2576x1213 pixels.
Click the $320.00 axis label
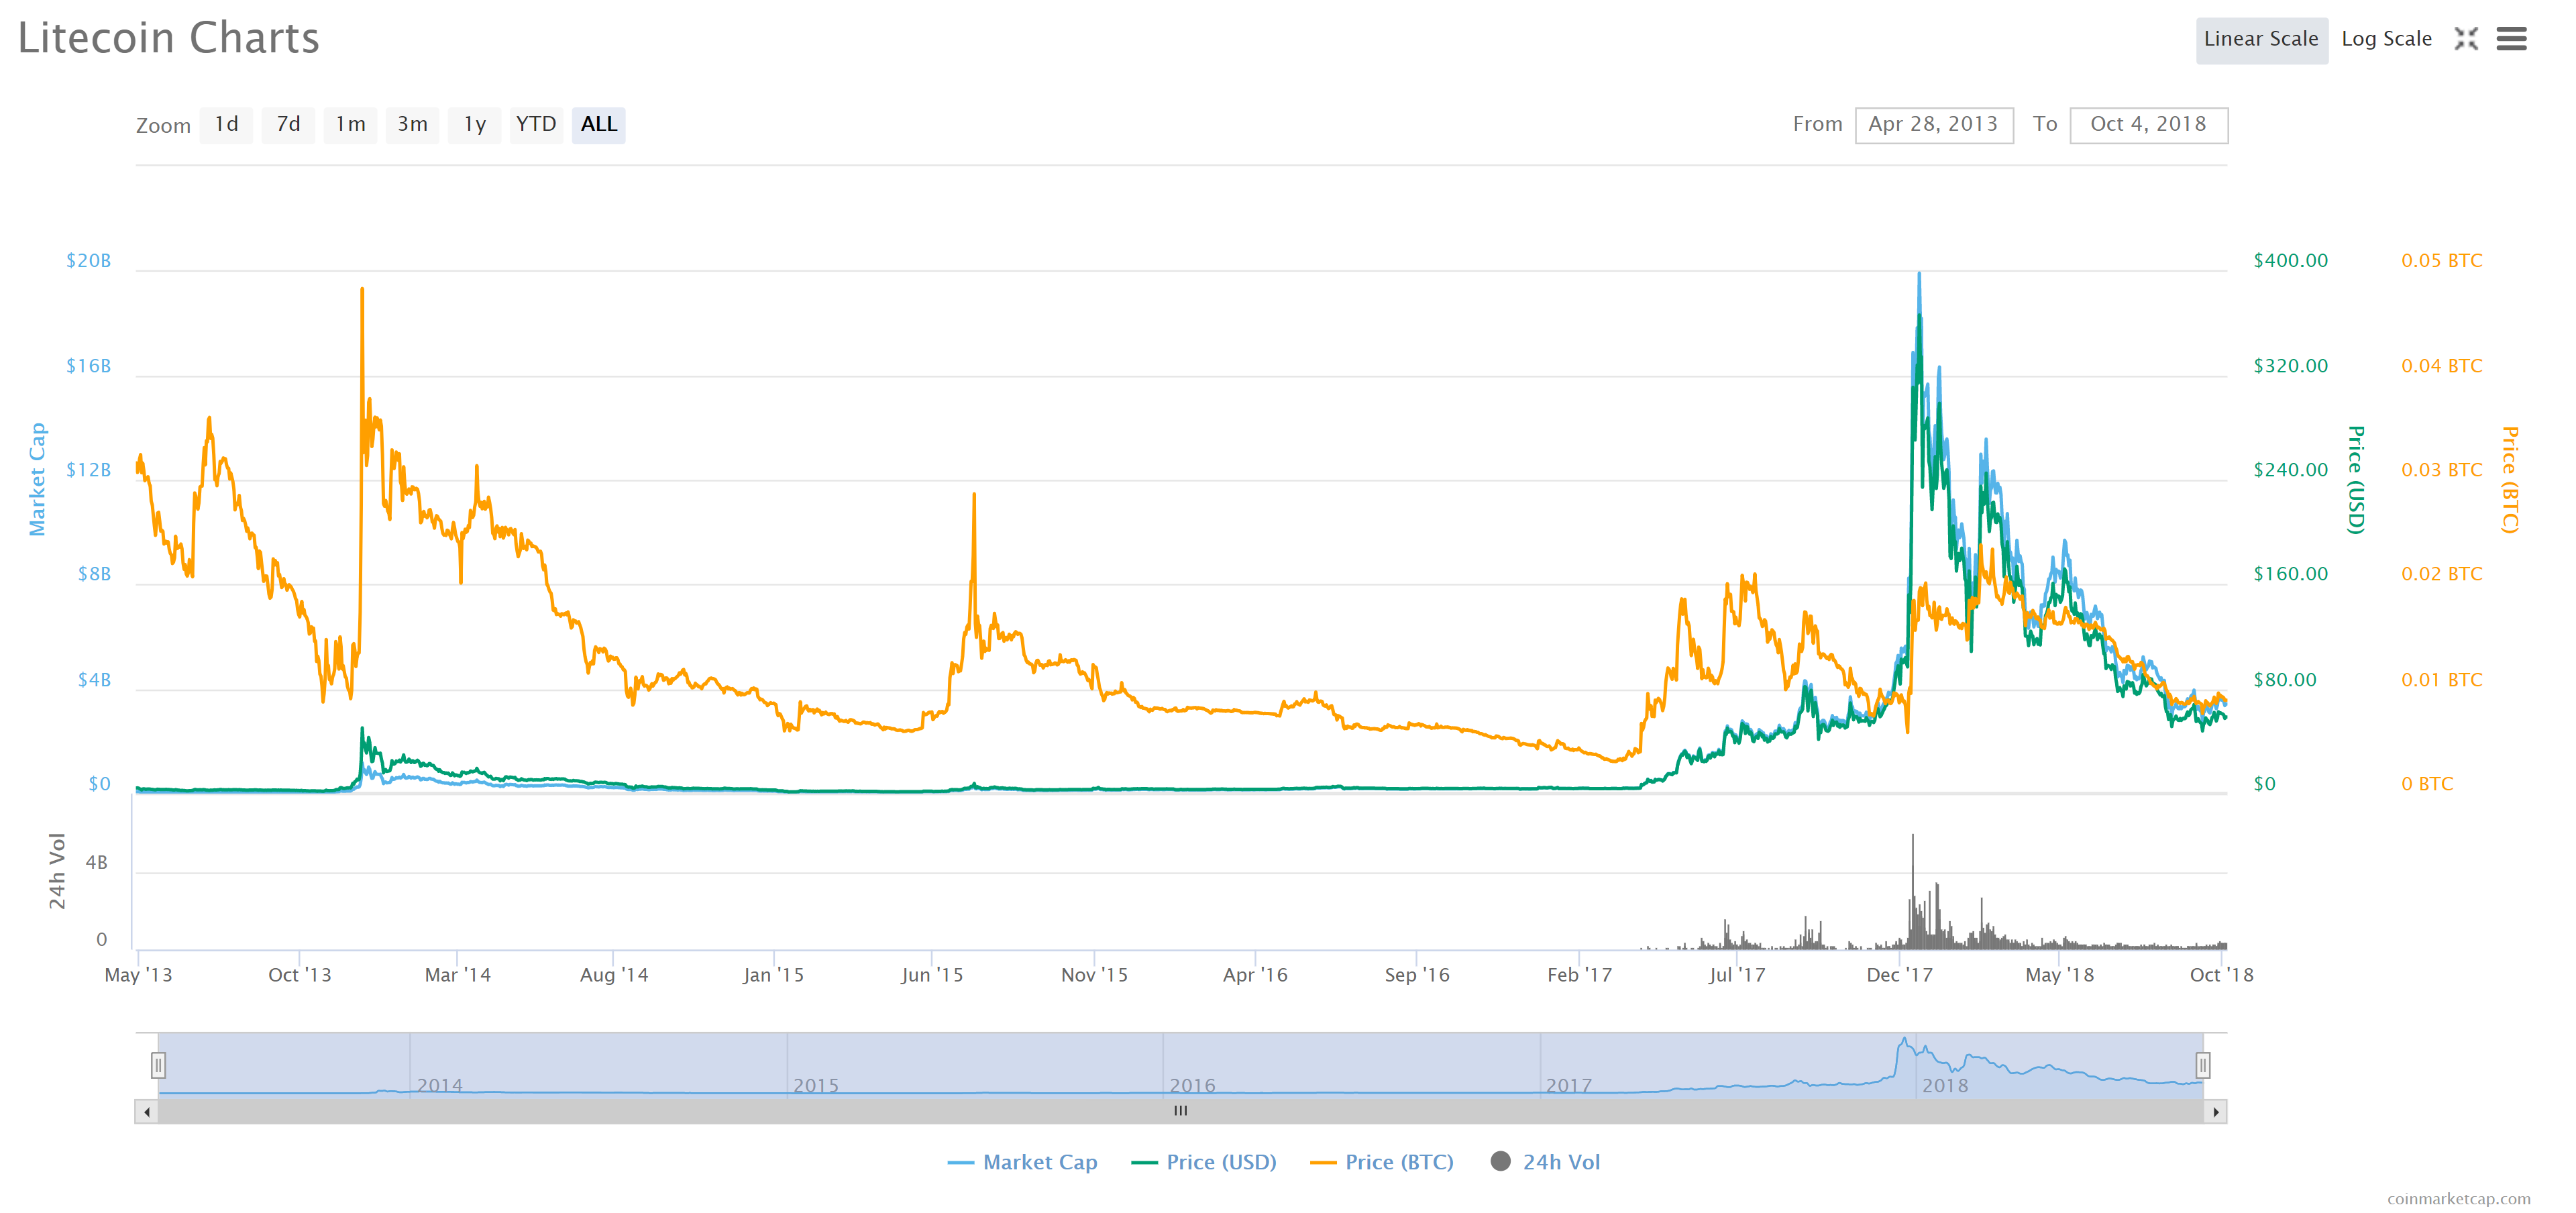(x=2290, y=366)
